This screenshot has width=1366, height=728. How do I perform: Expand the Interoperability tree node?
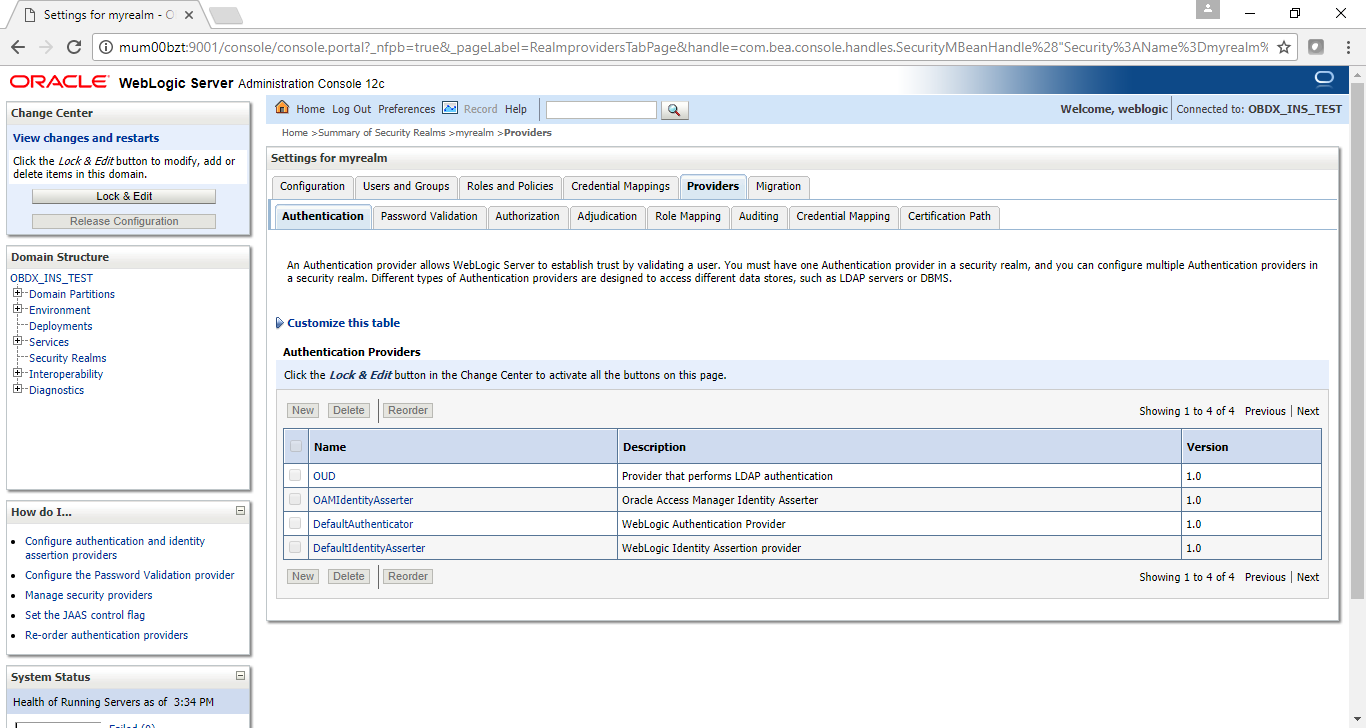coord(18,374)
